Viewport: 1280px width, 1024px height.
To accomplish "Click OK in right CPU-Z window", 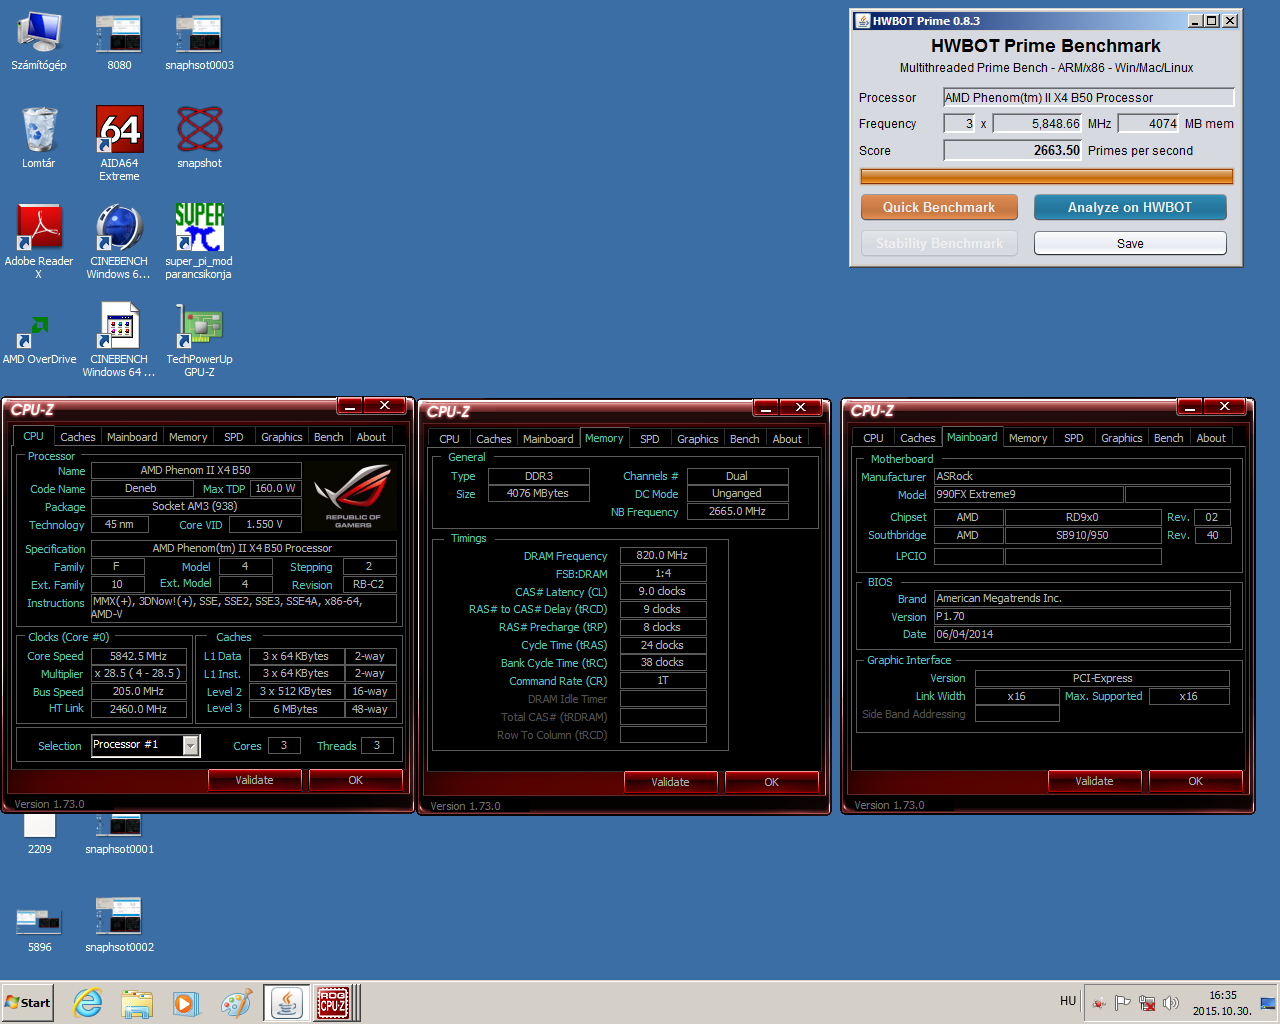I will click(x=1196, y=781).
